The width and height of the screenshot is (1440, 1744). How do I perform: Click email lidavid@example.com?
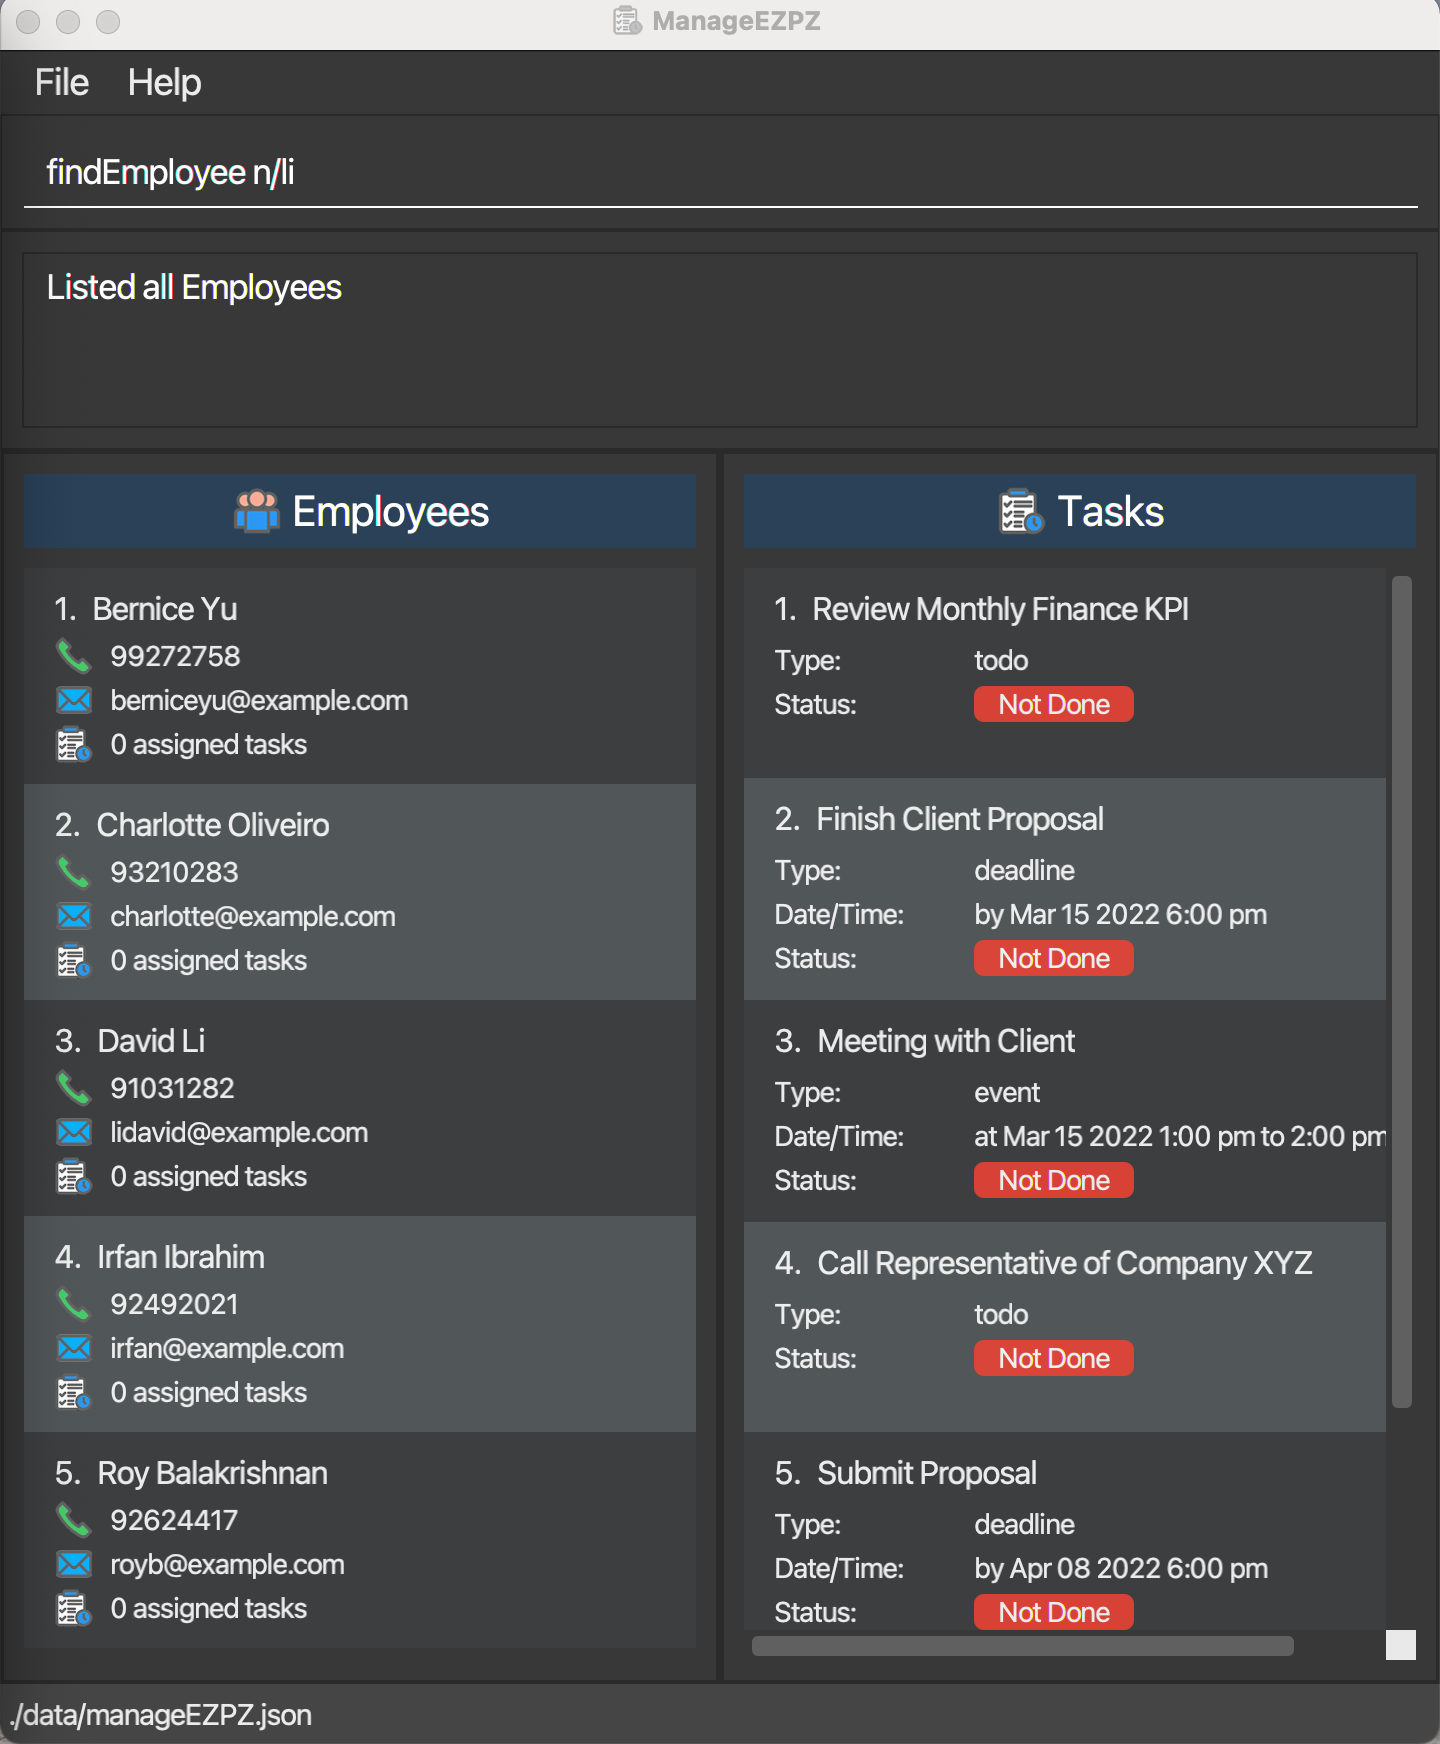coord(239,1132)
